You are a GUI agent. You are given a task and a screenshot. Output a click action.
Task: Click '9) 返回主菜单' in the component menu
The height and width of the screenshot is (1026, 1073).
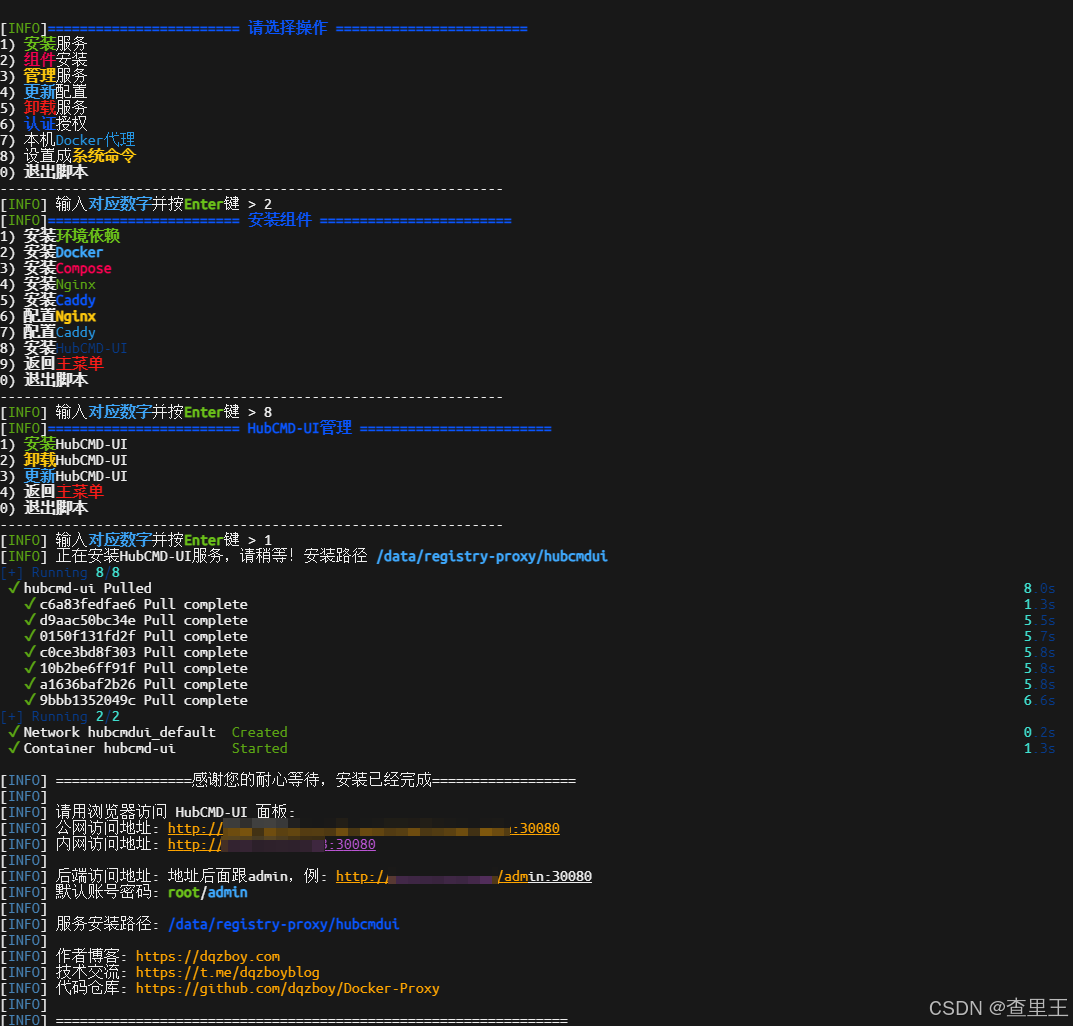pyautogui.click(x=52, y=364)
